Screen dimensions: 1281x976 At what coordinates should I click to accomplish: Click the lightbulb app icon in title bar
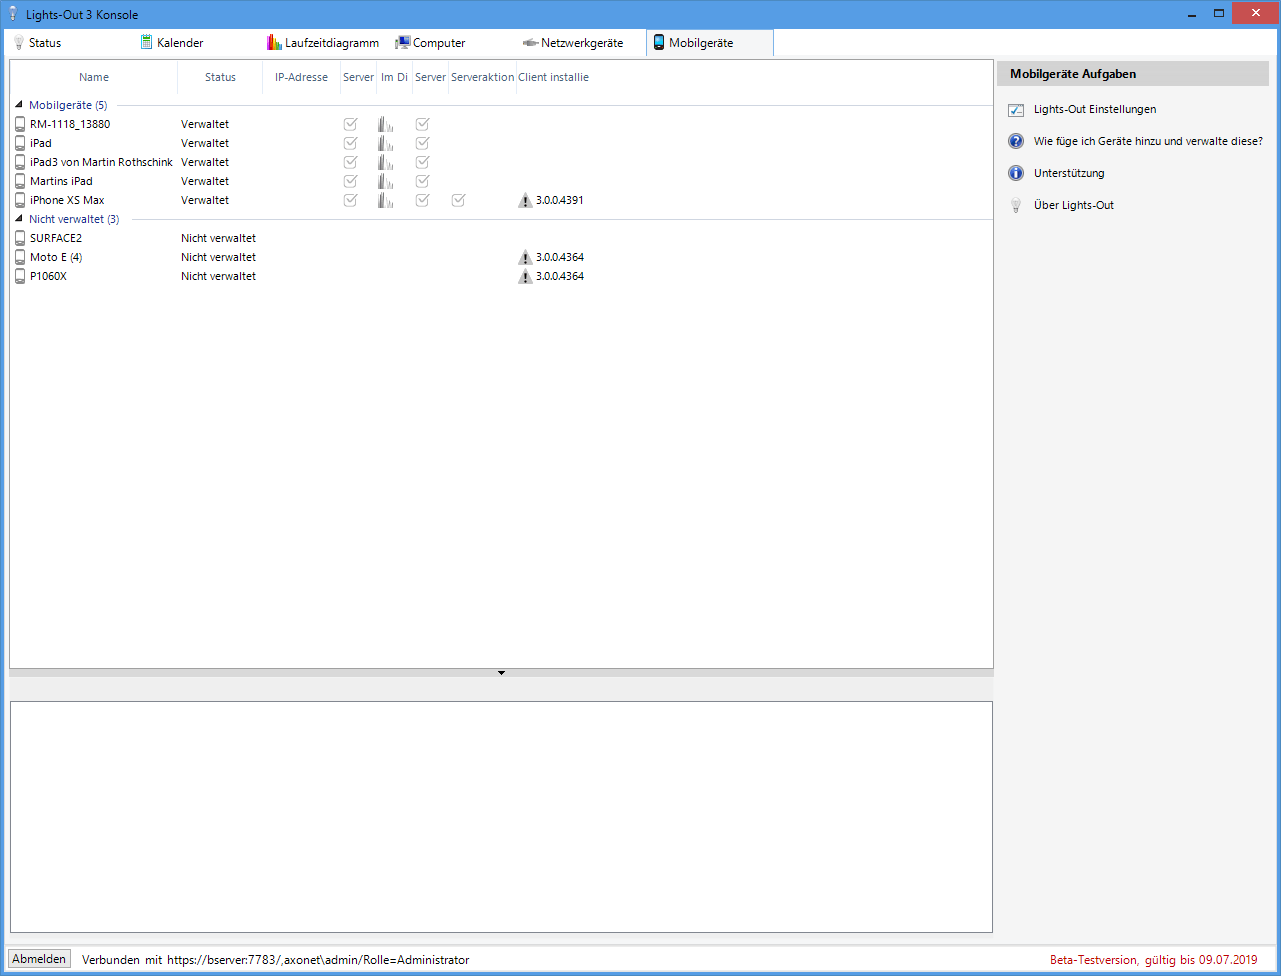13,14
